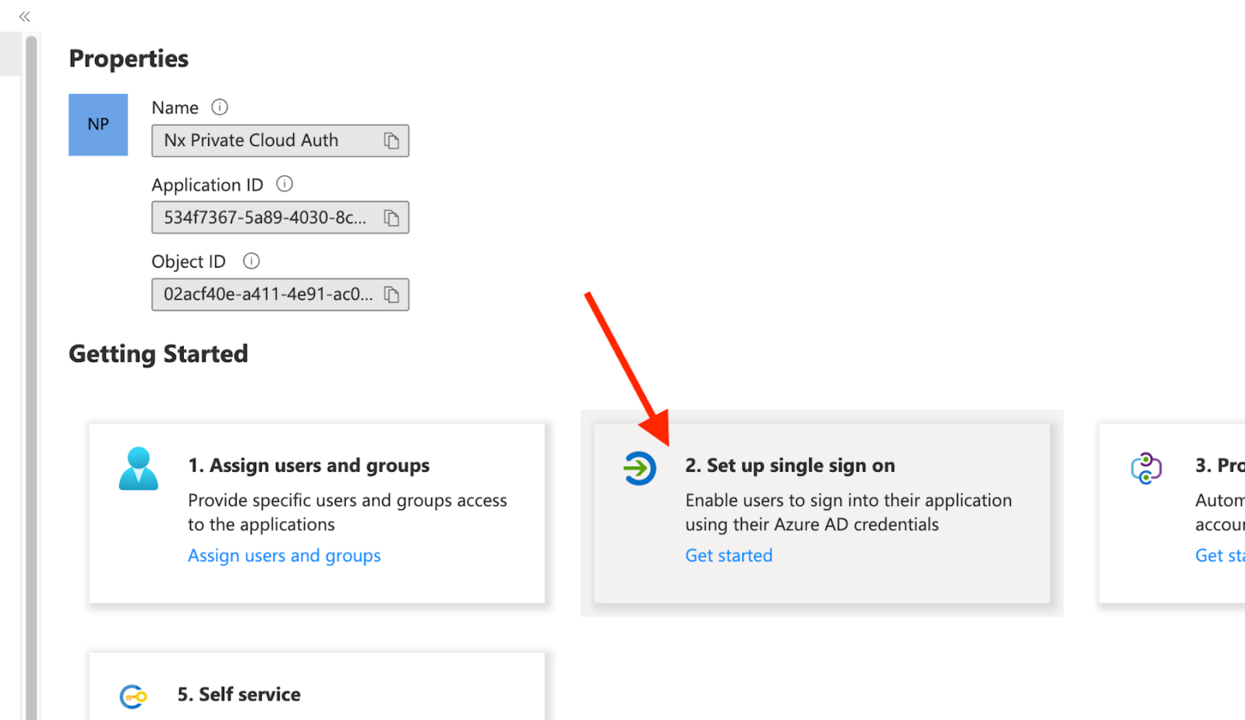Click Get started under single sign on
Image resolution: width=1245 pixels, height=720 pixels.
click(x=728, y=555)
